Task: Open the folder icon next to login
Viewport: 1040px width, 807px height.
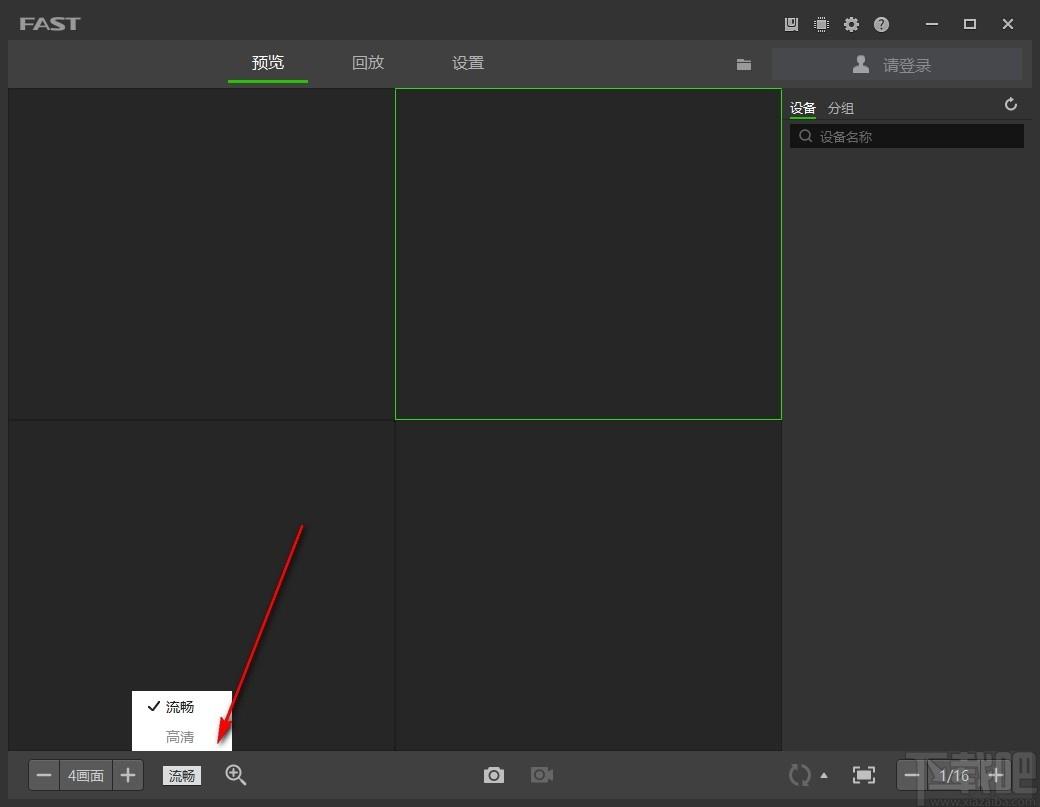Action: tap(744, 64)
